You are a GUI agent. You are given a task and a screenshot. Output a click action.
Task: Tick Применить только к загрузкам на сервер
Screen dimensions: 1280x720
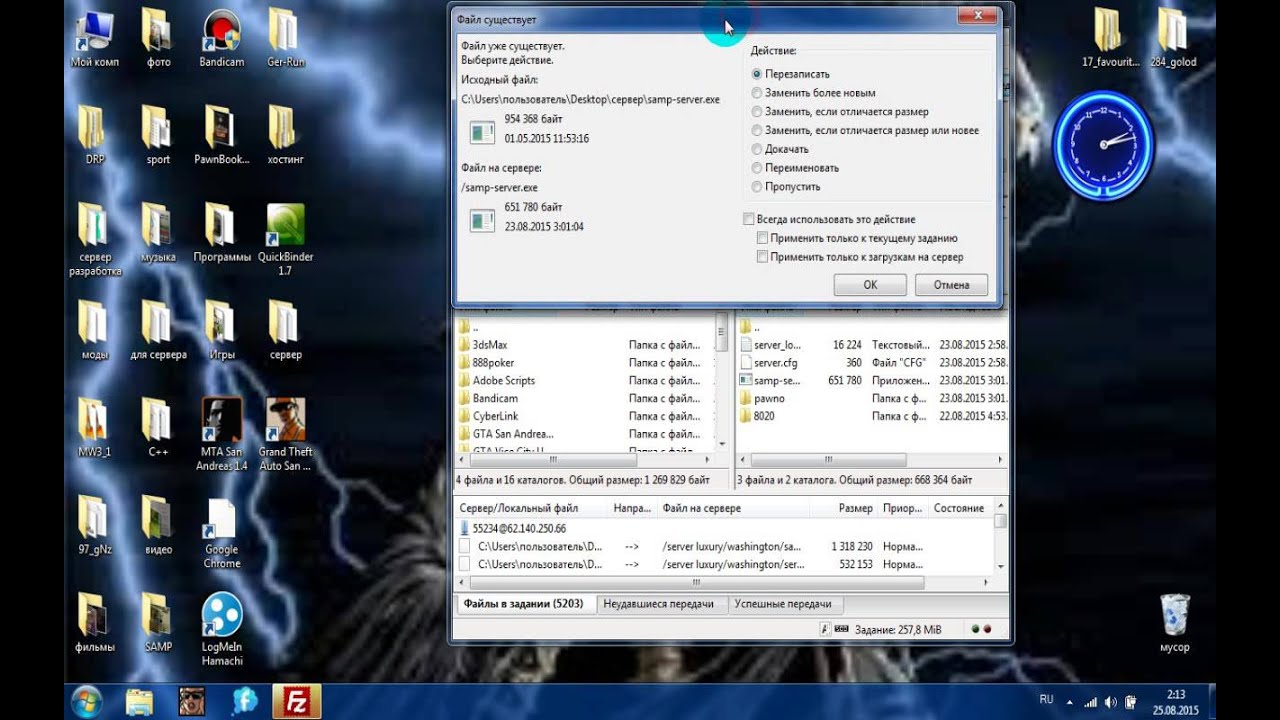click(860, 257)
